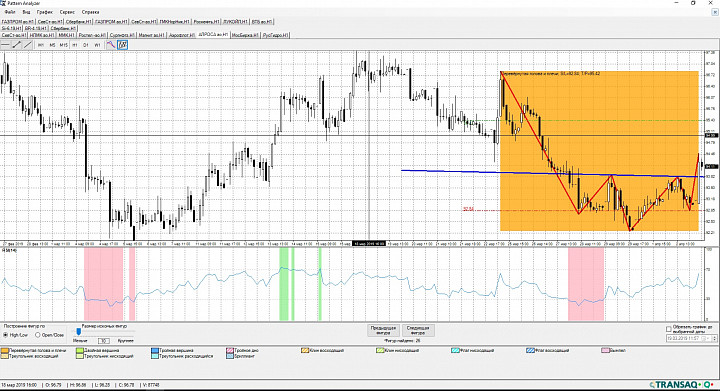Select the trend line with endpoints tool
Viewport: 720px width, 391px height.
tap(17, 45)
